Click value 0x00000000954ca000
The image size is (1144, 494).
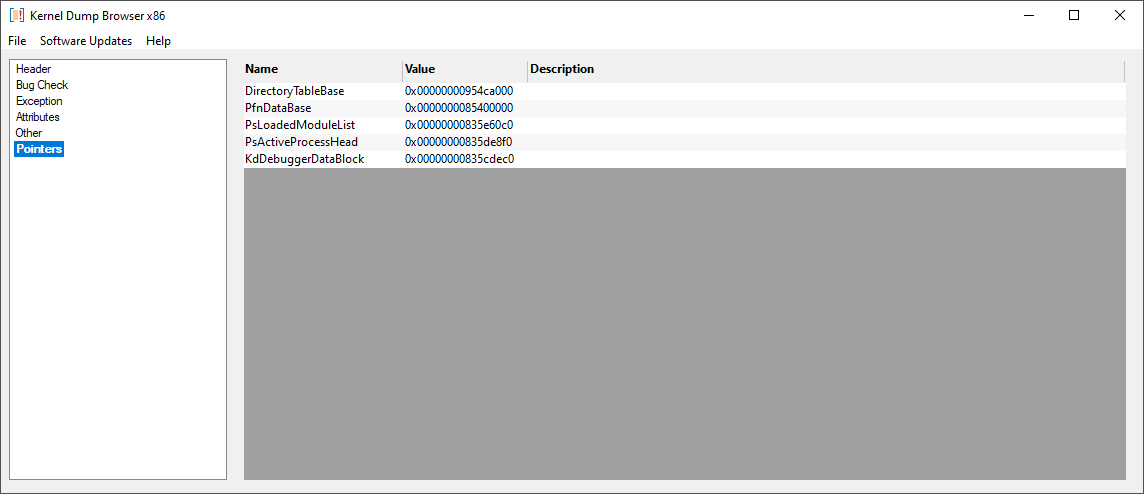[460, 91]
